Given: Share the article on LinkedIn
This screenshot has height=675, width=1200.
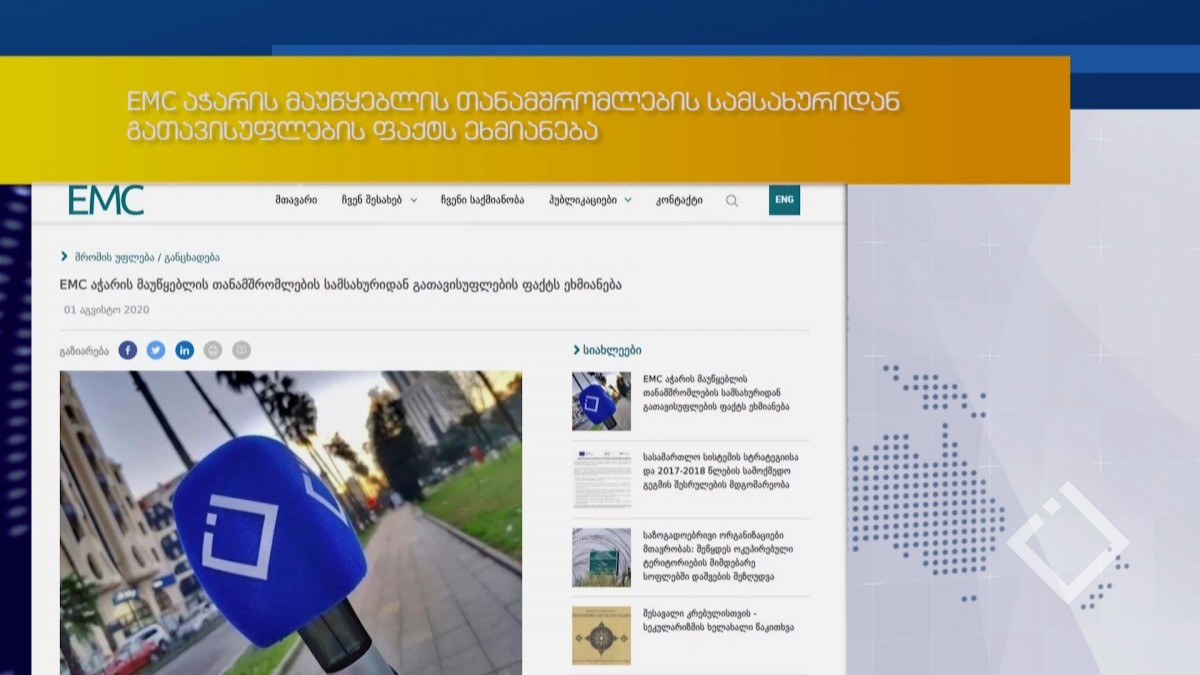Looking at the screenshot, I should (185, 350).
